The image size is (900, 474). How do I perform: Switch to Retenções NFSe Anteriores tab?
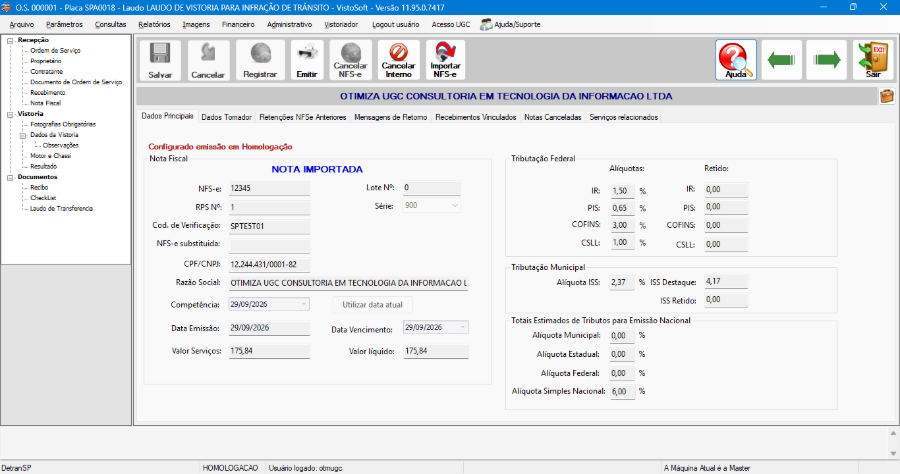[x=302, y=117]
